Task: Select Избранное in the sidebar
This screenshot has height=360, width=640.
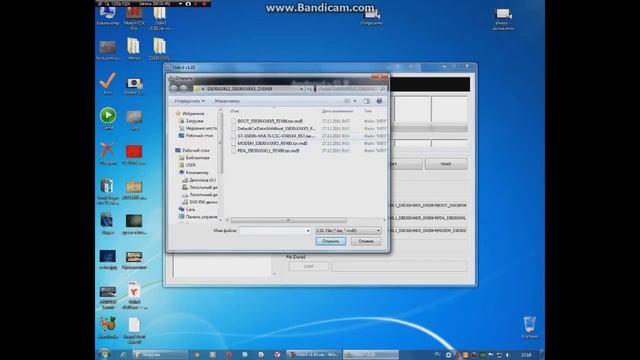Action: [193, 113]
